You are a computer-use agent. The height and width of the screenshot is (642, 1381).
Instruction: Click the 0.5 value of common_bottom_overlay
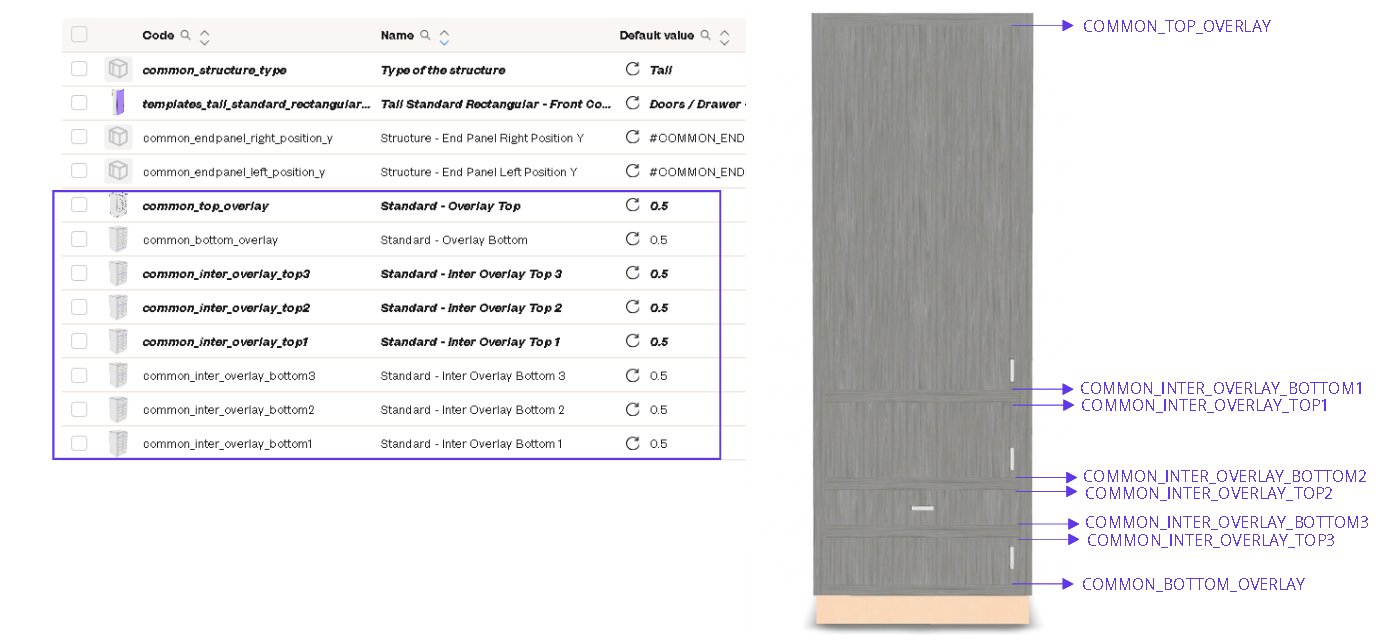point(658,240)
